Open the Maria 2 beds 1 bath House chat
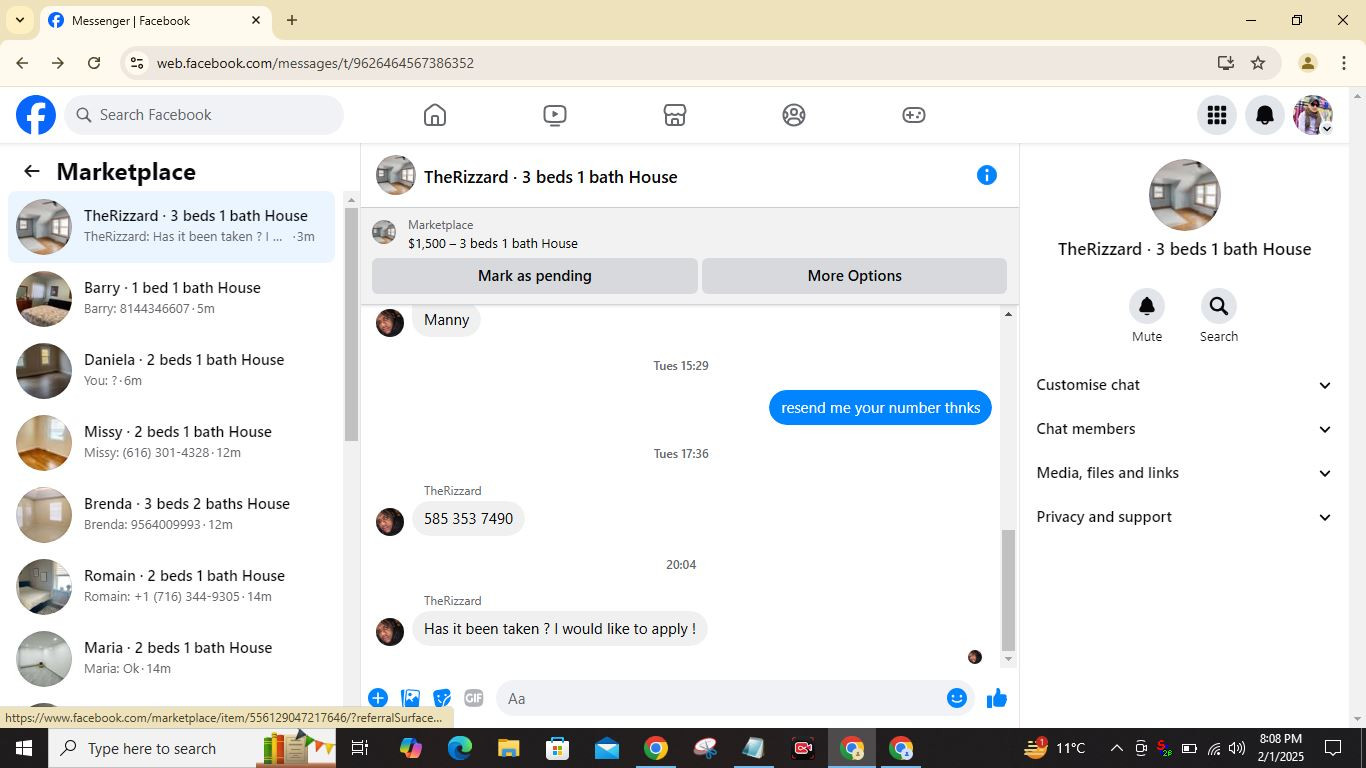1366x768 pixels. [172, 658]
